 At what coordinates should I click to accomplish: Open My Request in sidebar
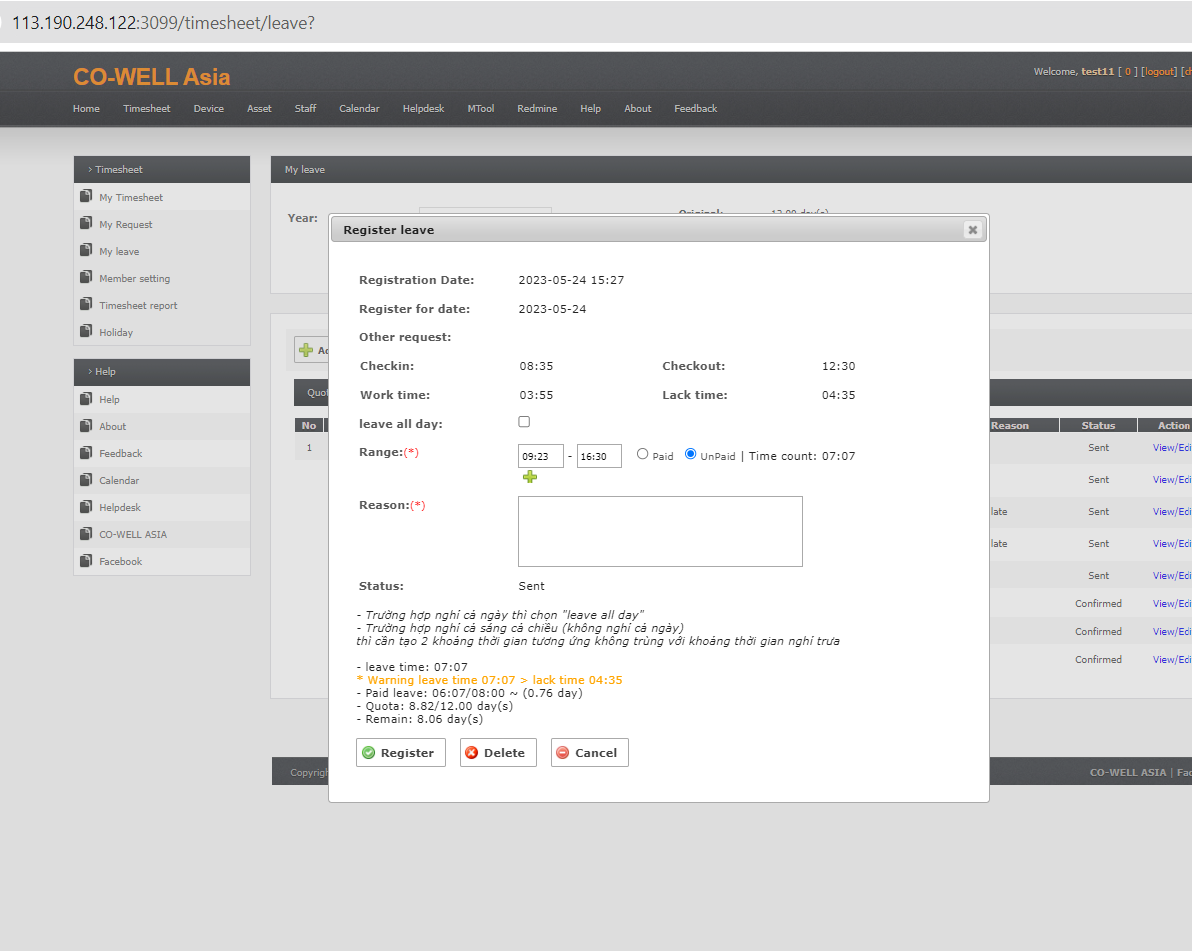click(x=125, y=224)
